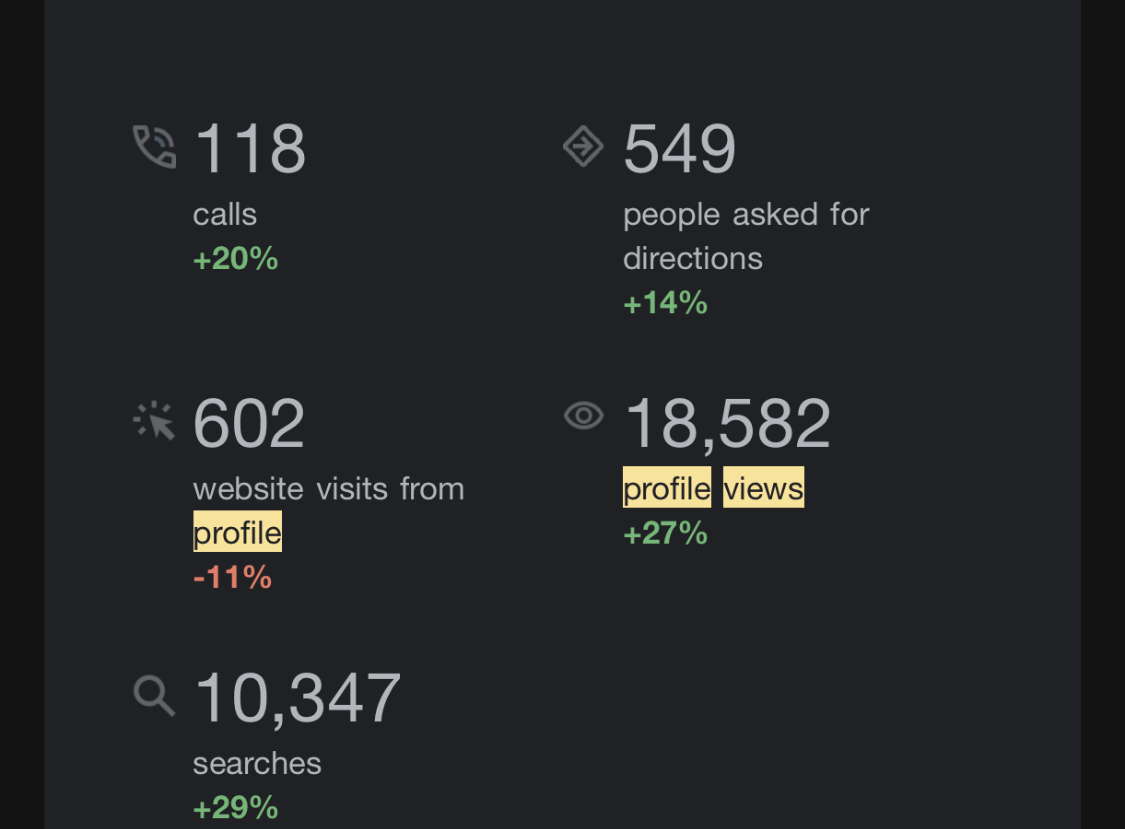Select the 602 website visits number
Viewport: 1125px width, 829px height.
pos(249,424)
